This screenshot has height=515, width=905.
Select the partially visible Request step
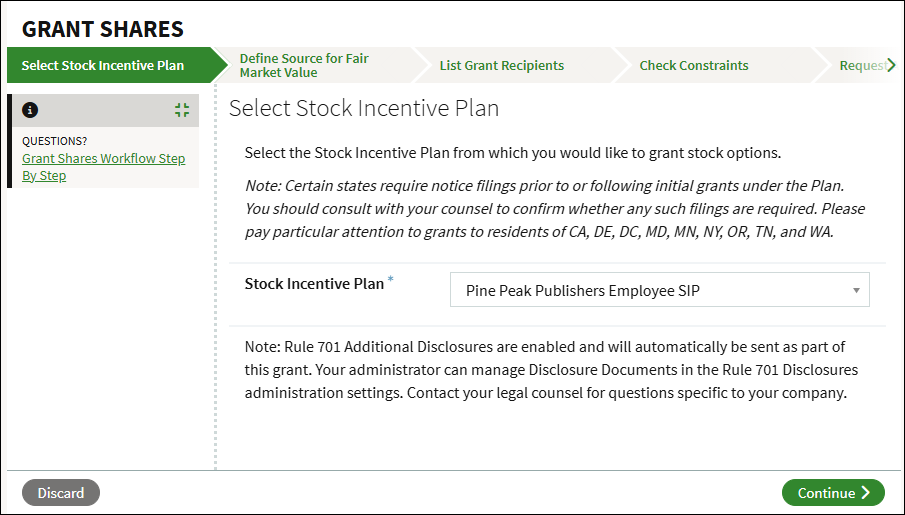click(862, 66)
